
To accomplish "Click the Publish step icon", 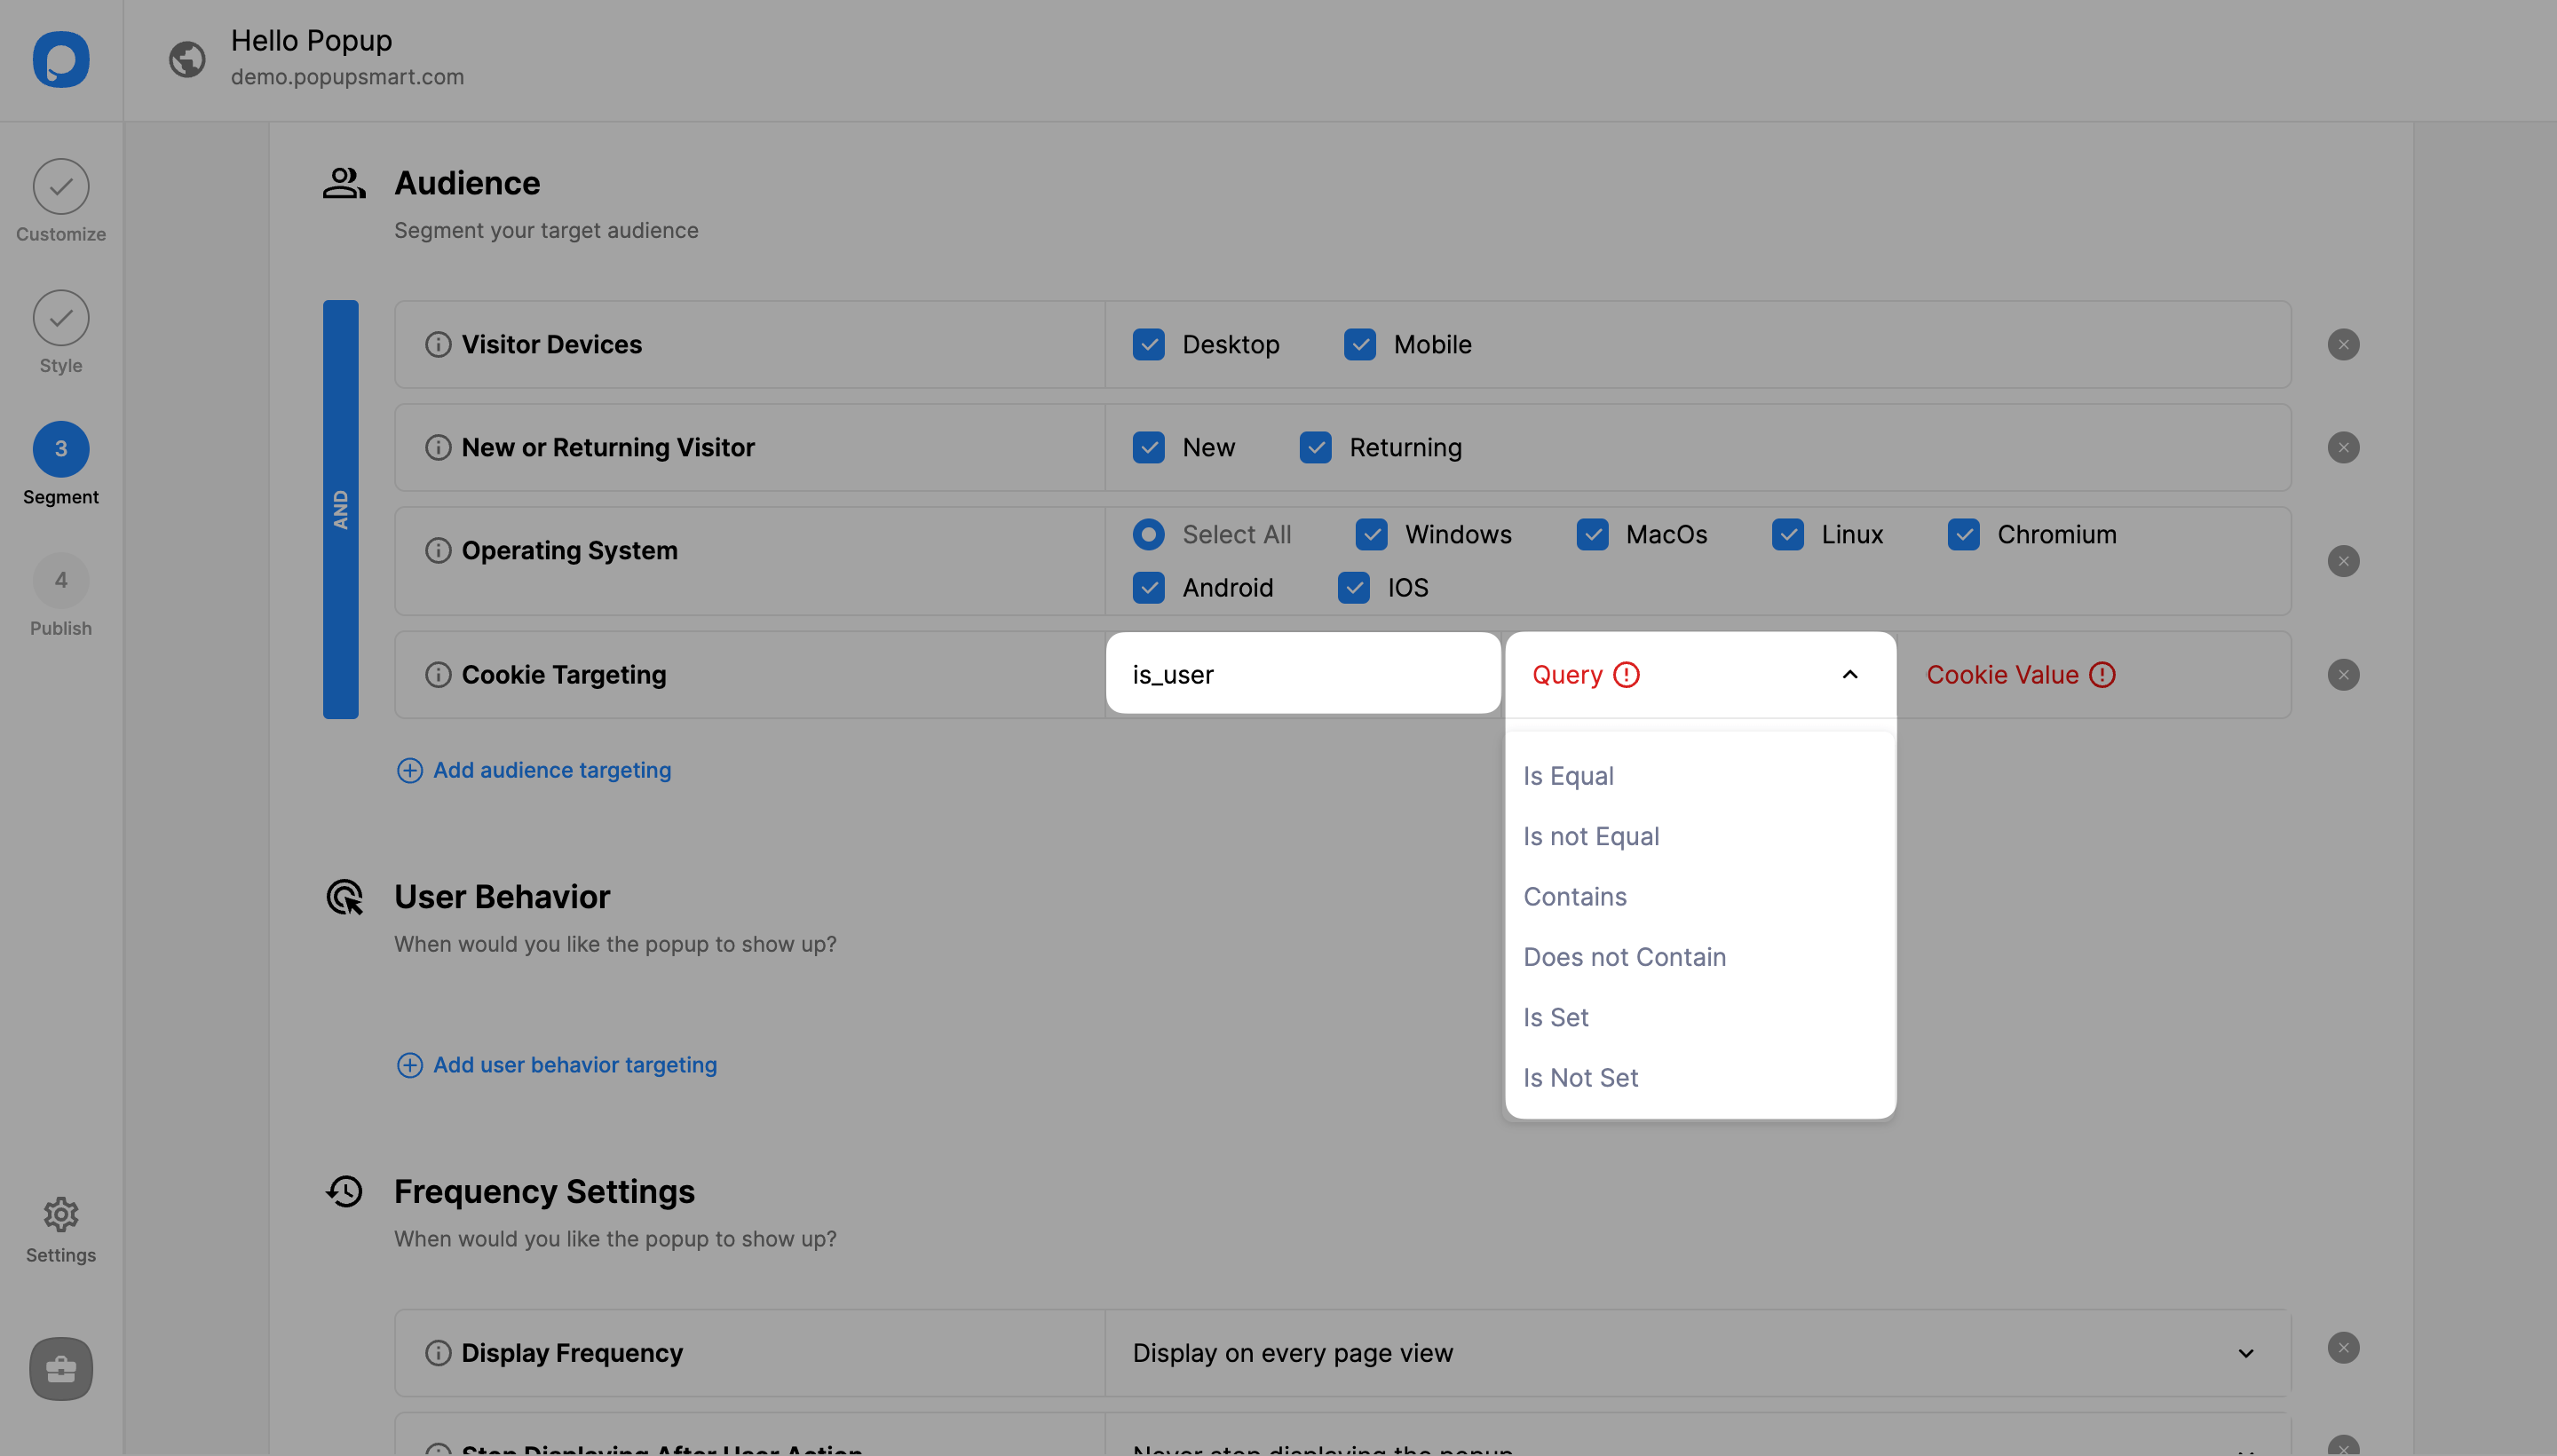I will click(x=61, y=580).
